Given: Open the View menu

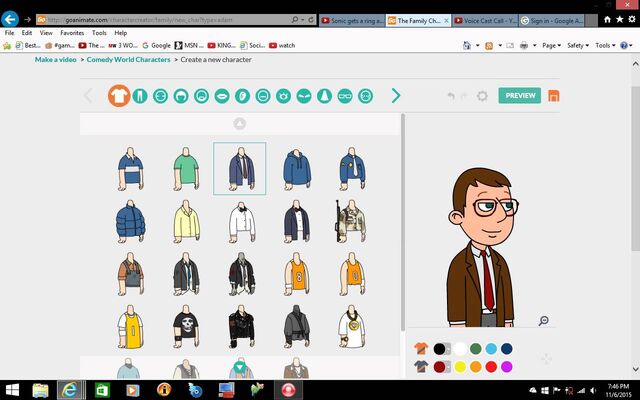Looking at the screenshot, I should (46, 33).
